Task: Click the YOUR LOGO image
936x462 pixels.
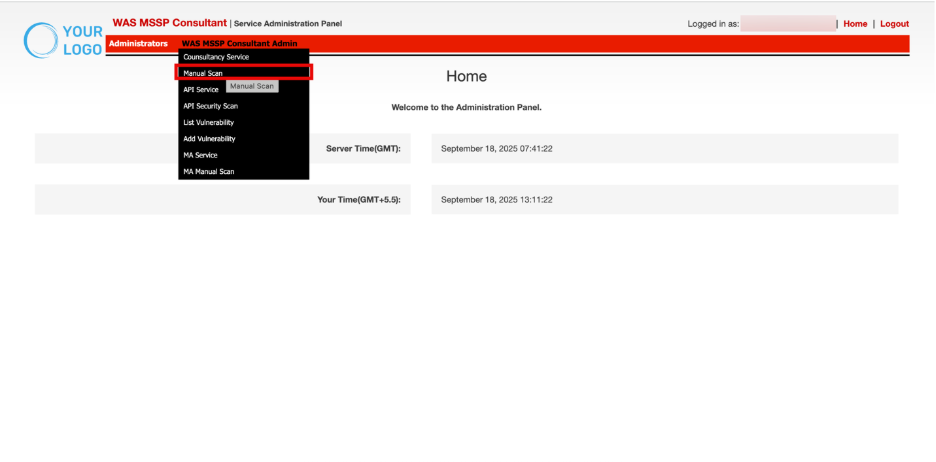Action: click(x=63, y=41)
